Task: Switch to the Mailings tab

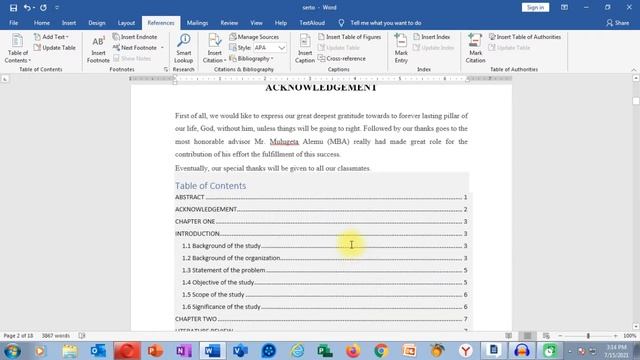Action: coord(198,23)
